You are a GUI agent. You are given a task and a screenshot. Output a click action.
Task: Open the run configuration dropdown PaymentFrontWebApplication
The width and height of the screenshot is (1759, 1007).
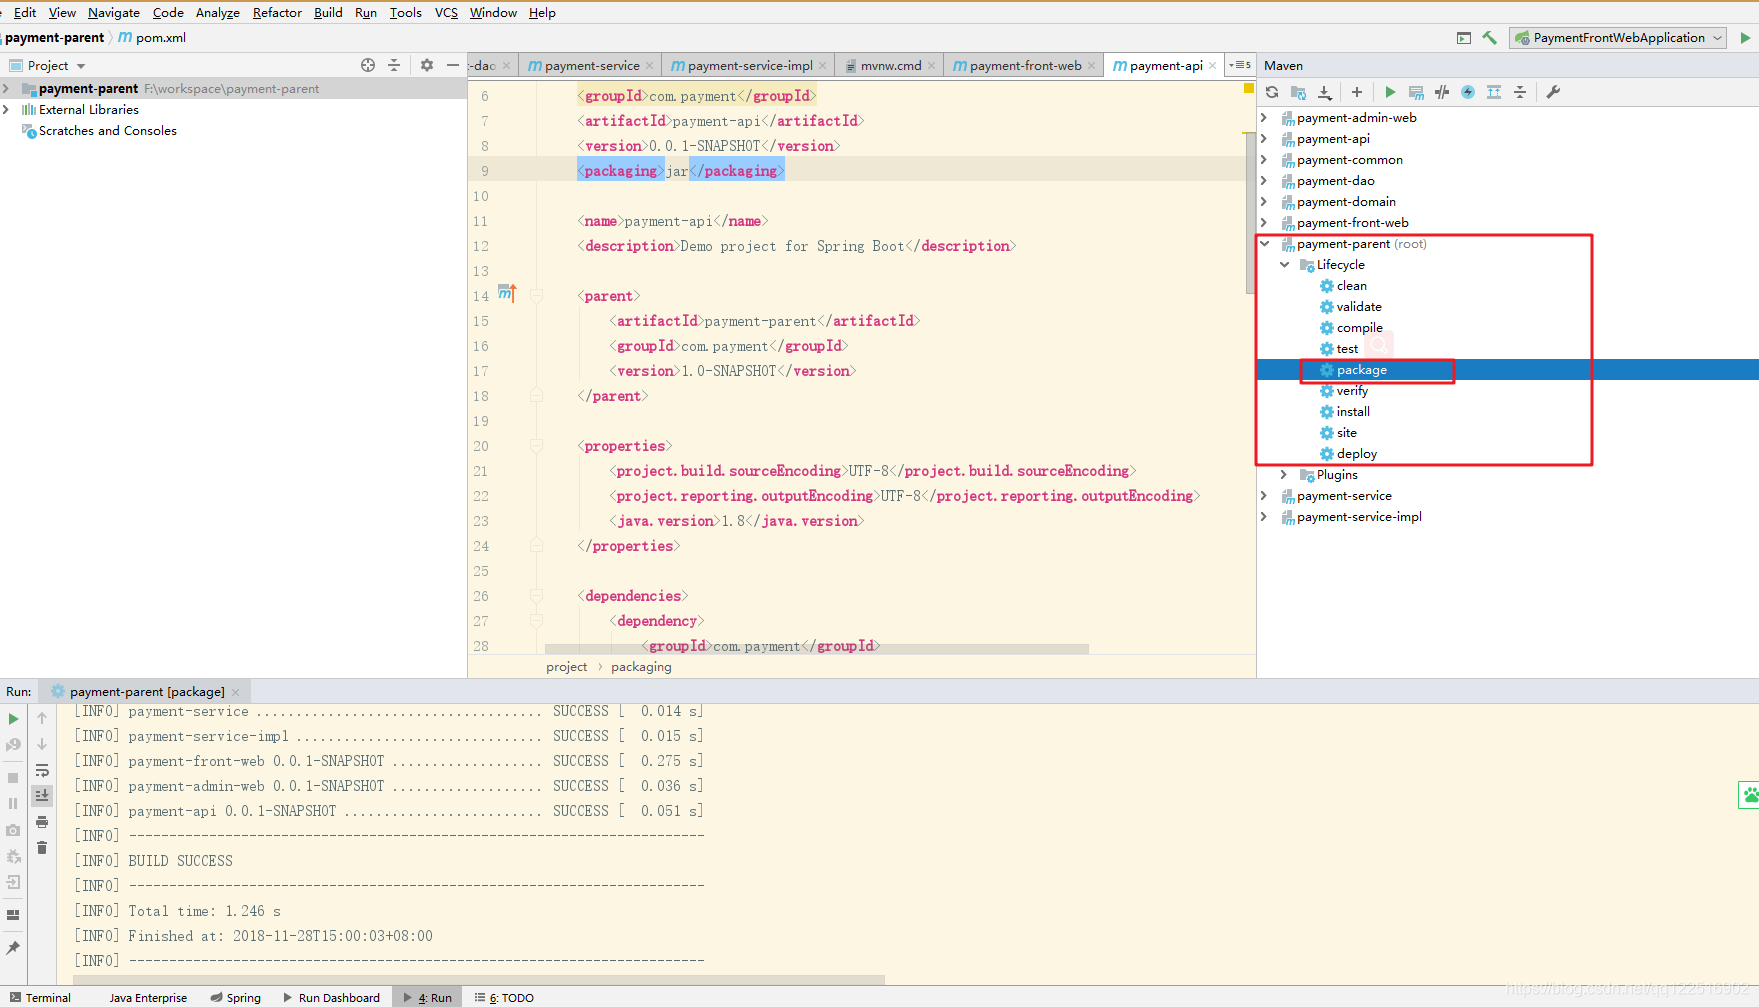(x=1619, y=38)
